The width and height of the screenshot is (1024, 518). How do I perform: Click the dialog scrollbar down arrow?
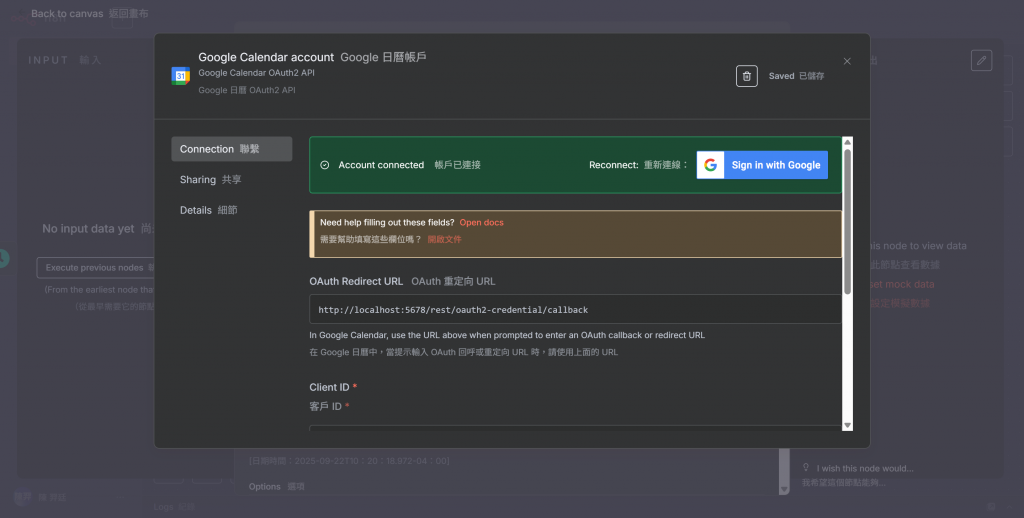coord(848,425)
